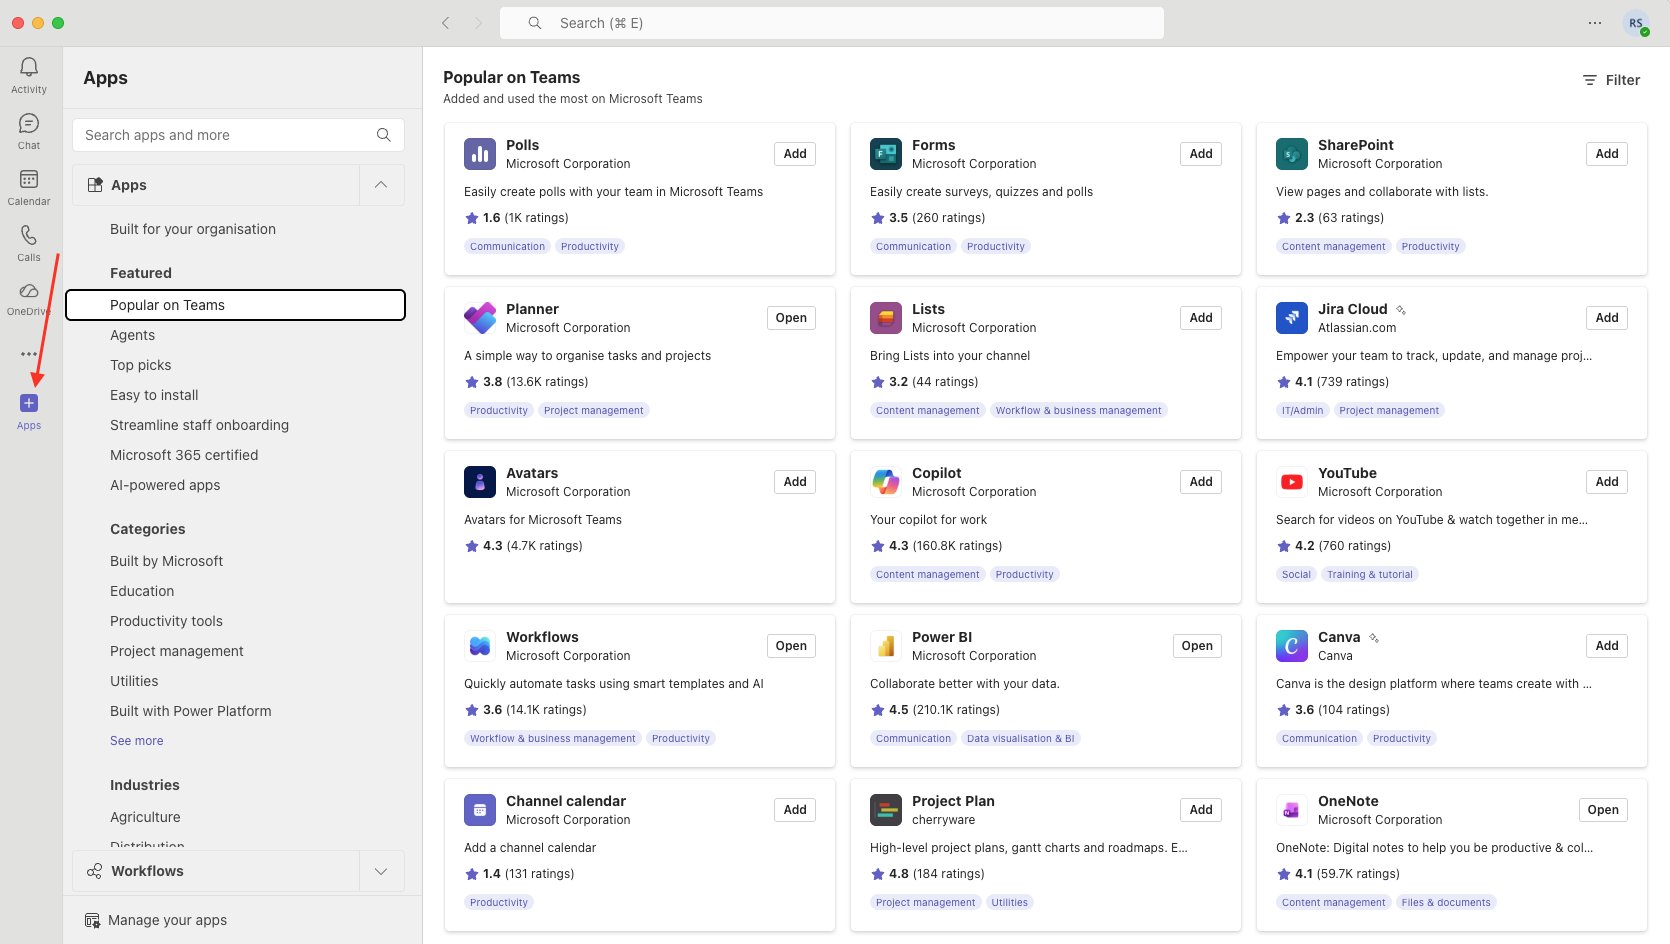Open OneDrive cloud icon in sidebar
The width and height of the screenshot is (1670, 944).
click(x=29, y=292)
